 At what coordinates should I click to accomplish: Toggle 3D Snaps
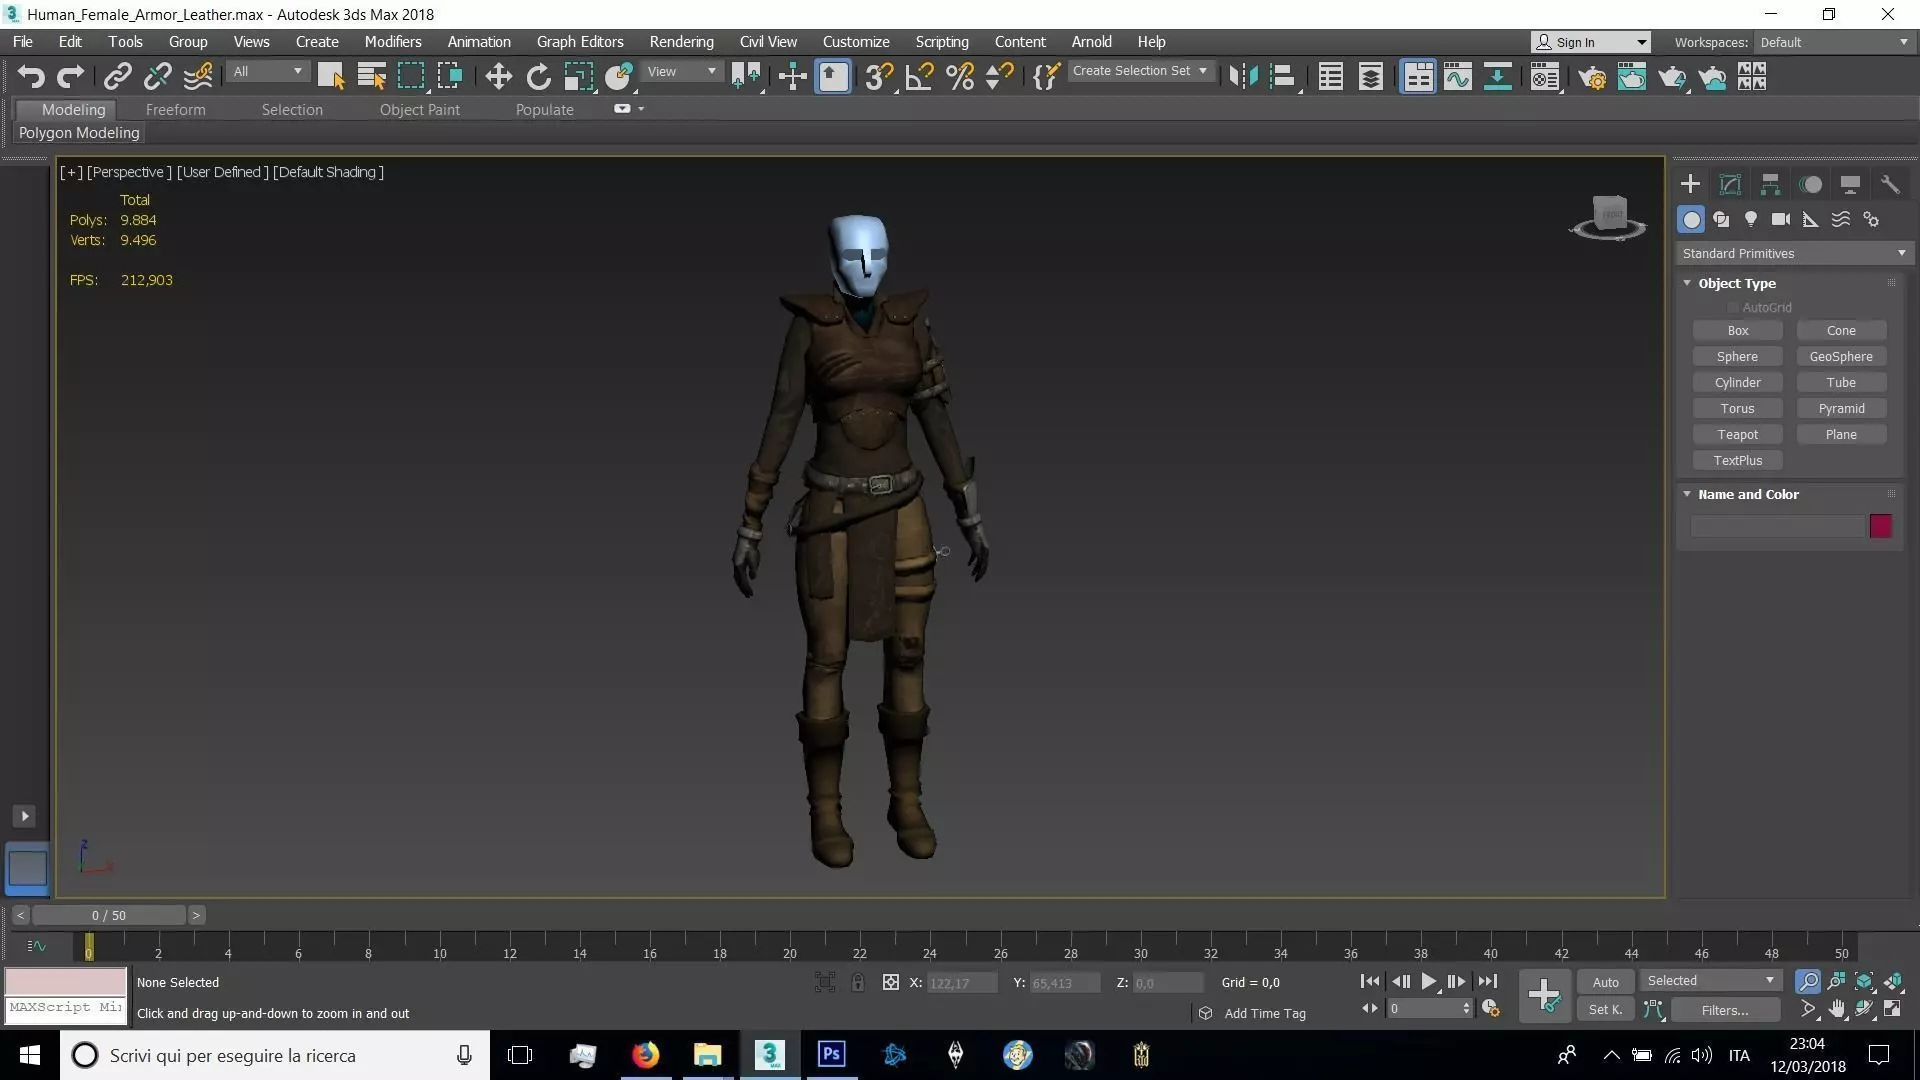pyautogui.click(x=879, y=76)
